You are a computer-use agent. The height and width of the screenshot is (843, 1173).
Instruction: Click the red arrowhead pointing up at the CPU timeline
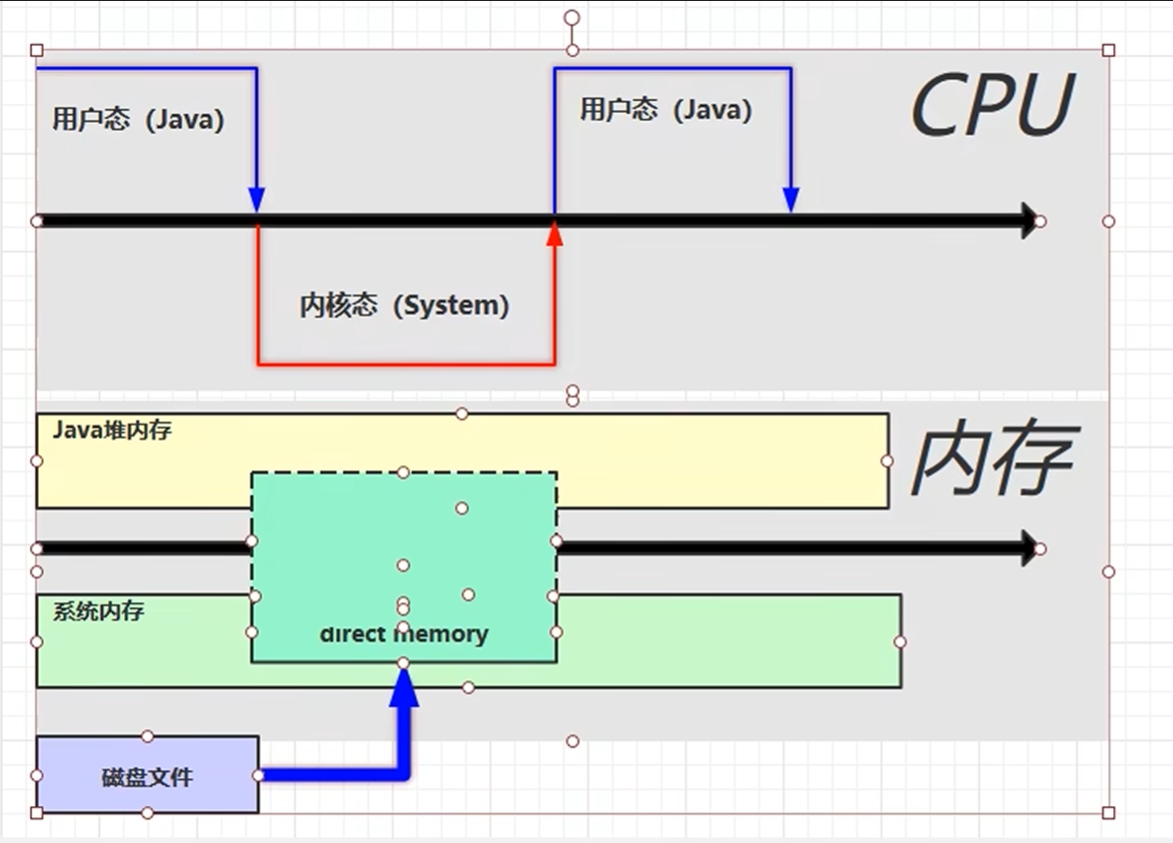554,234
